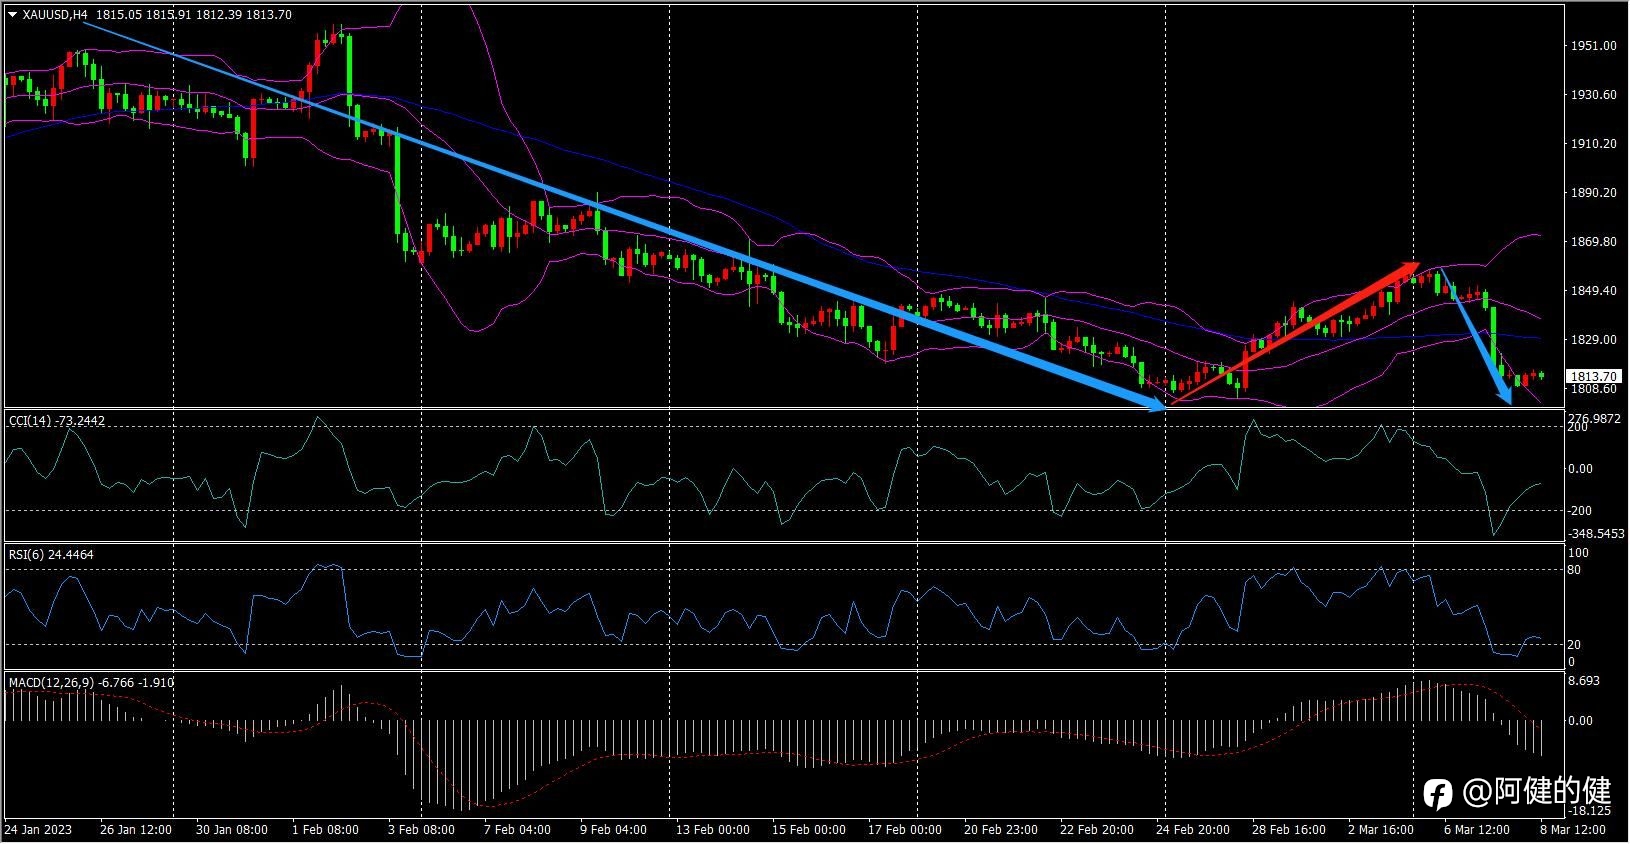The width and height of the screenshot is (1630, 844).
Task: Click the 1829.00 price axis label
Action: pos(1594,340)
